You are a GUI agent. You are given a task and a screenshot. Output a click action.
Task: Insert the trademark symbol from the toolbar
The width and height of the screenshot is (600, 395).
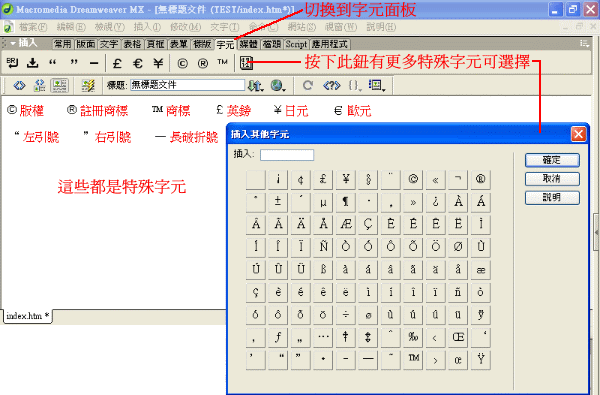(x=223, y=63)
